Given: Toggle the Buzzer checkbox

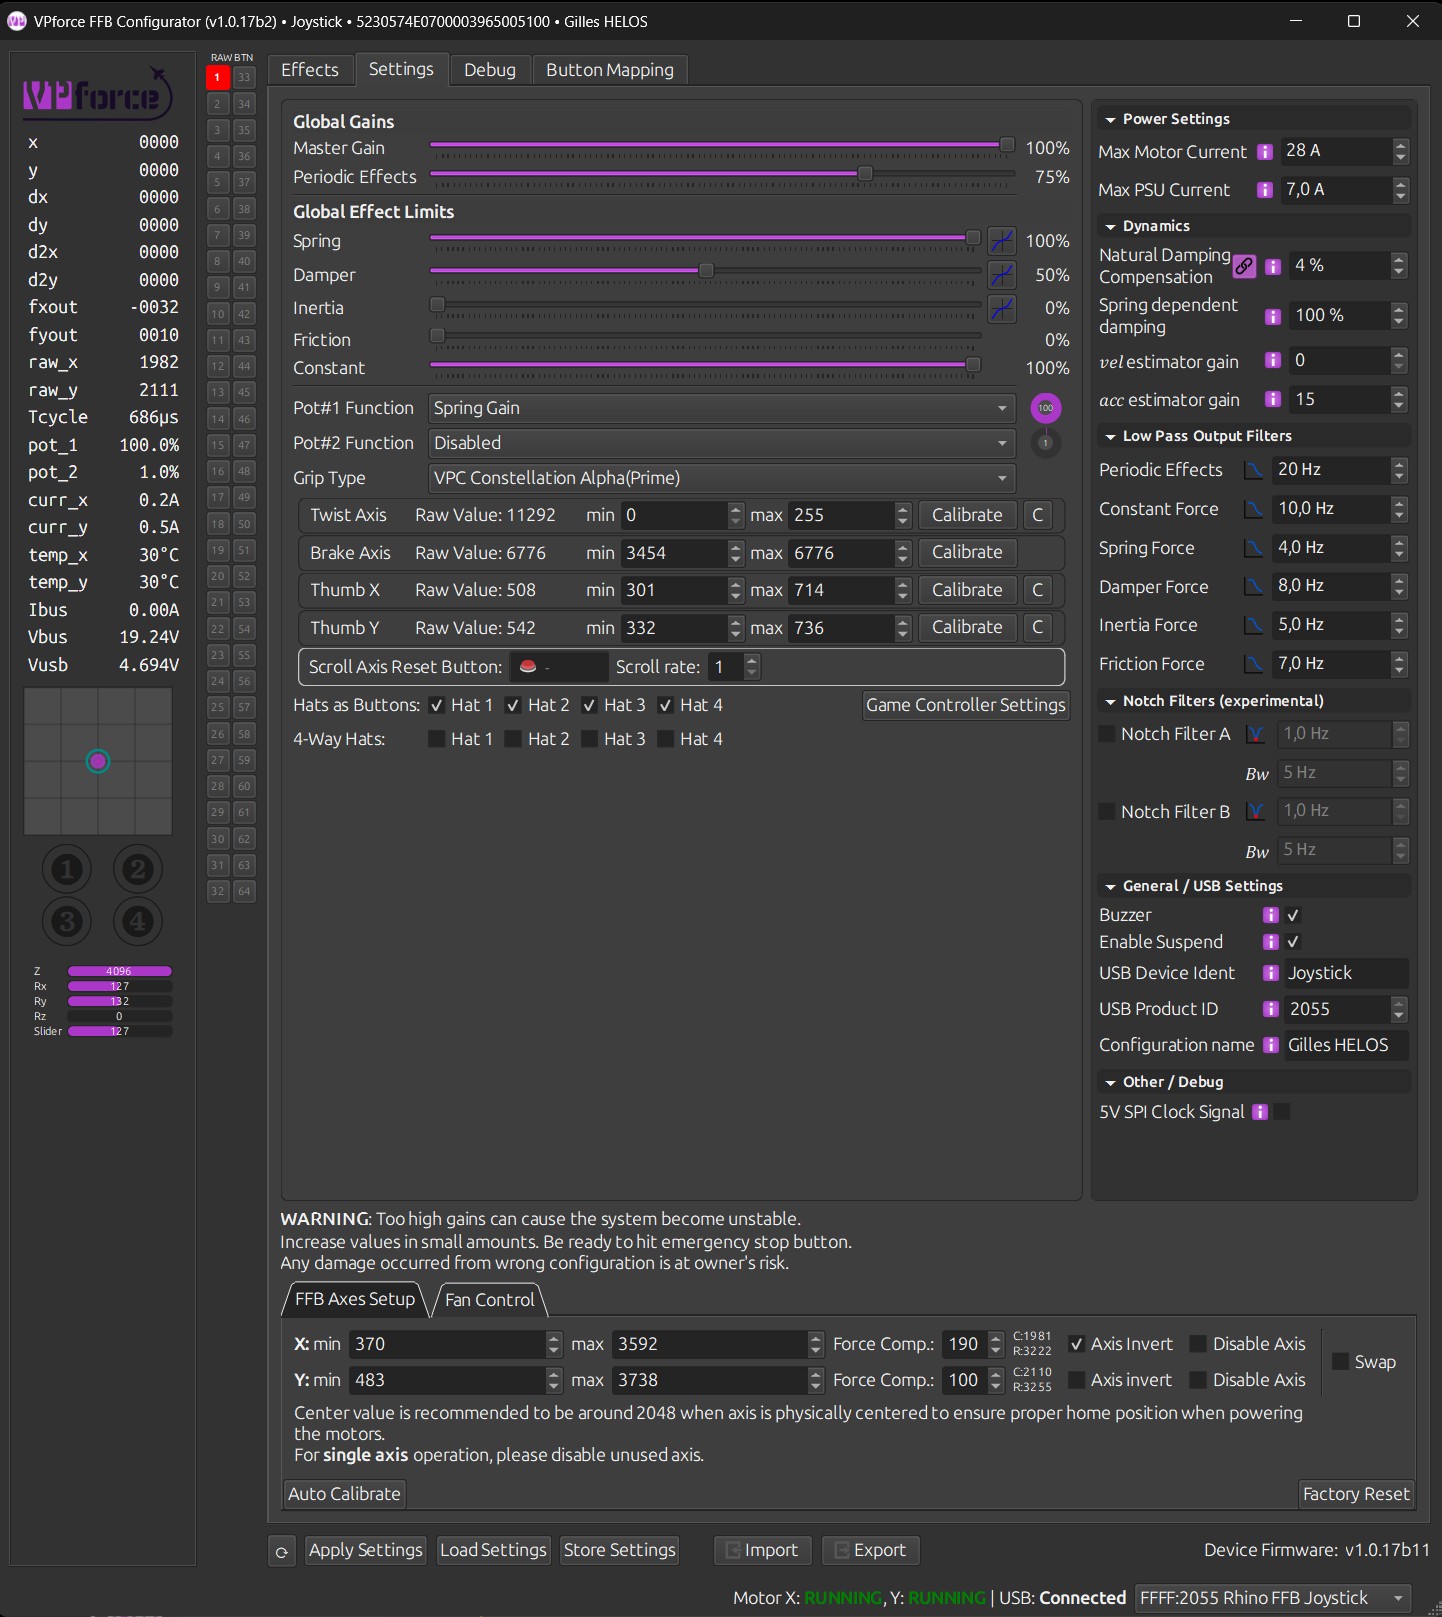Looking at the screenshot, I should (1293, 915).
